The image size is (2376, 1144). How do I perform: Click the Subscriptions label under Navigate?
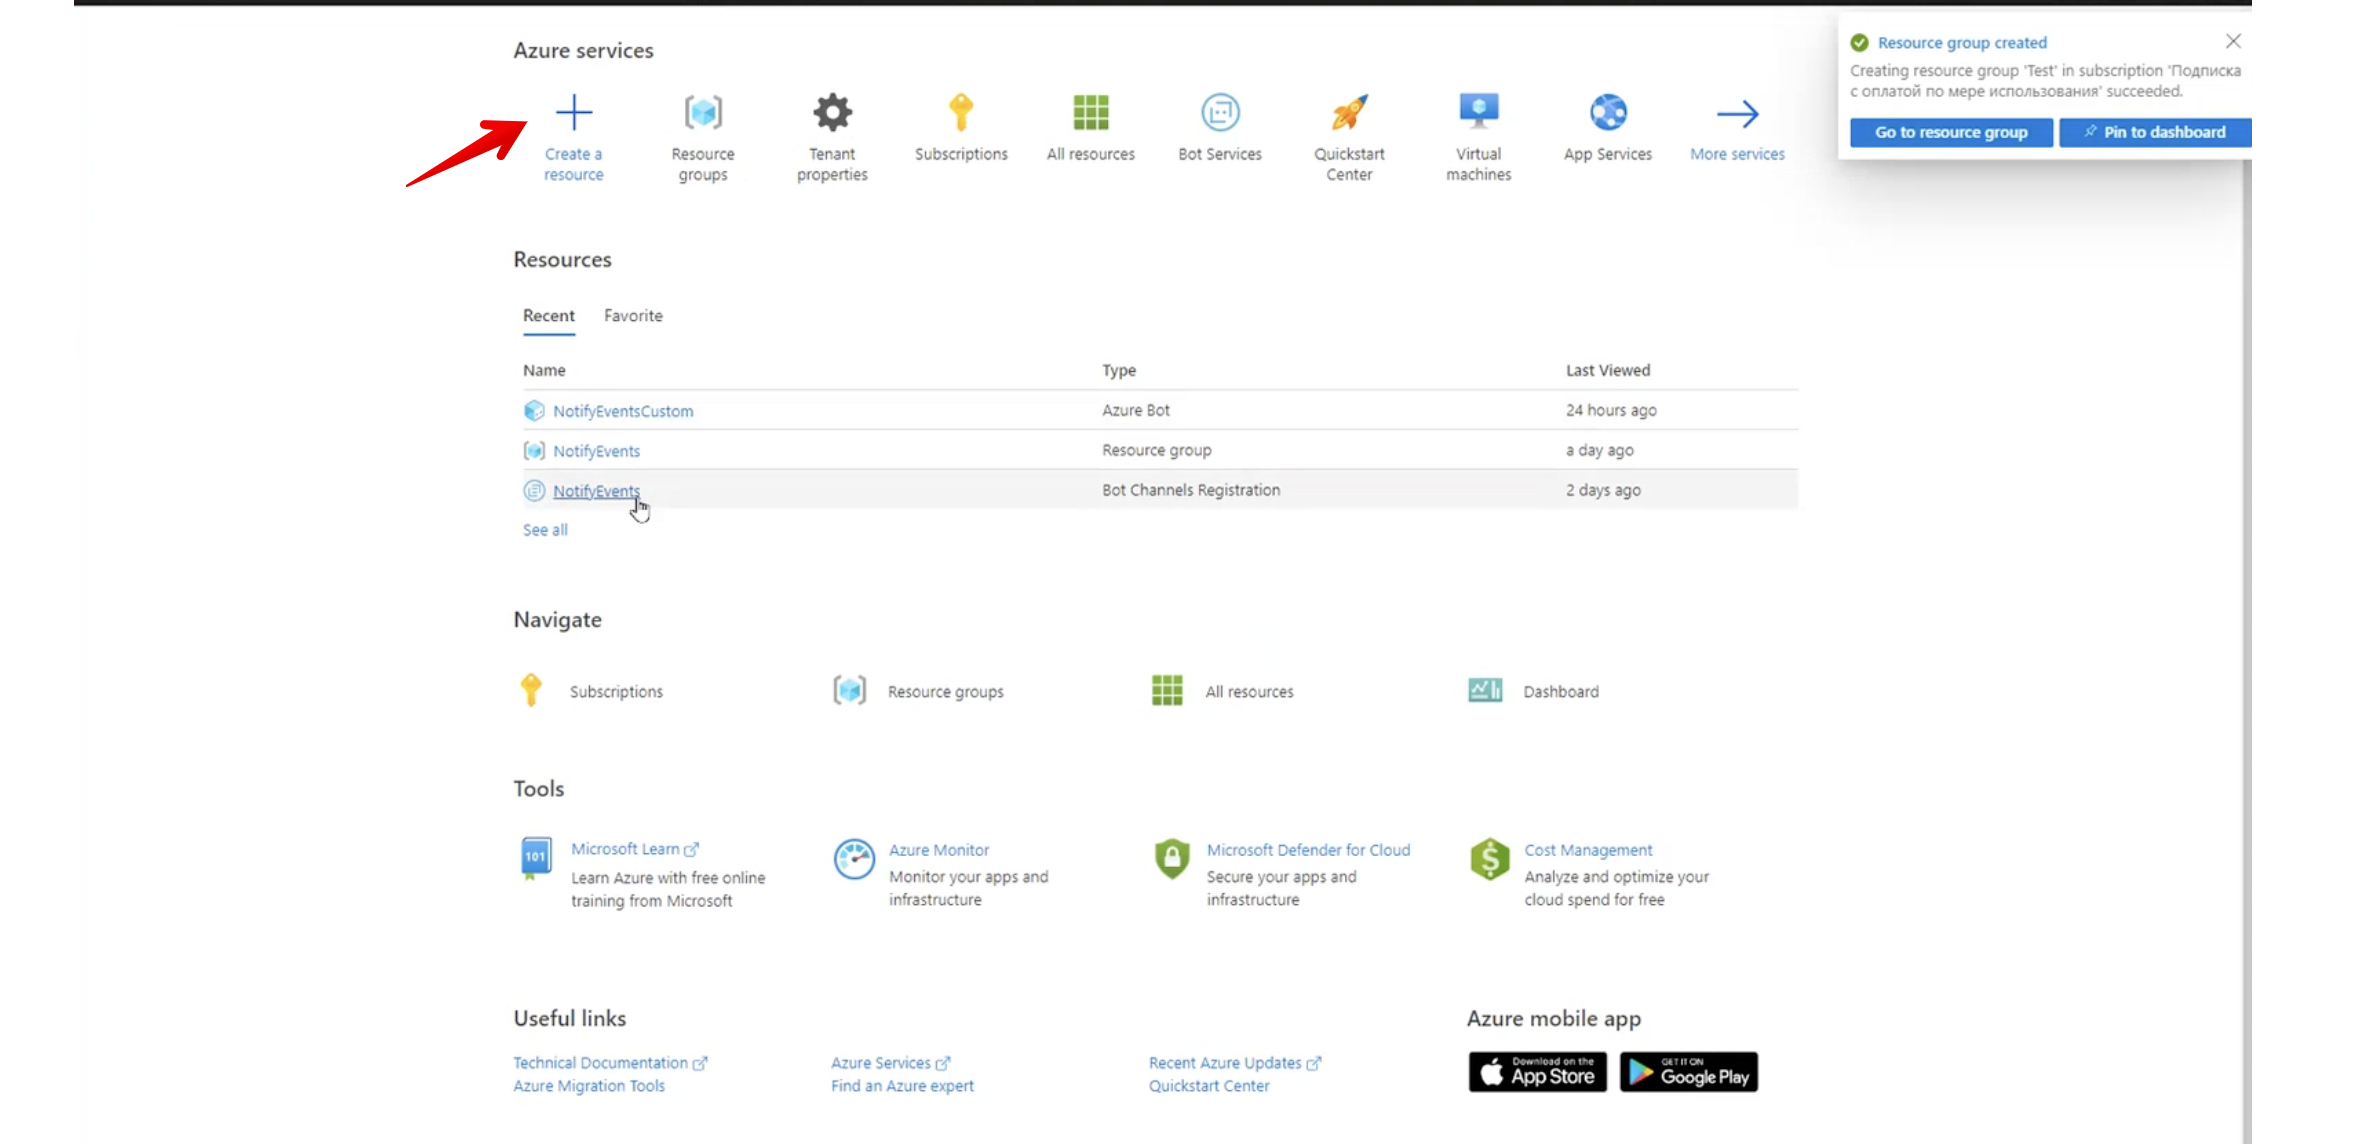coord(616,692)
